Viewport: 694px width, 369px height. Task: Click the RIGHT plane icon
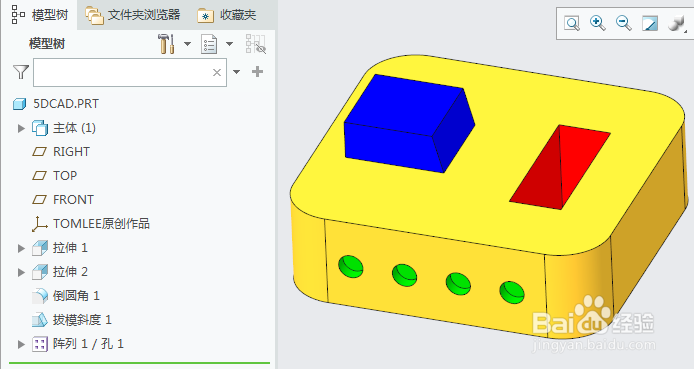[x=39, y=152]
